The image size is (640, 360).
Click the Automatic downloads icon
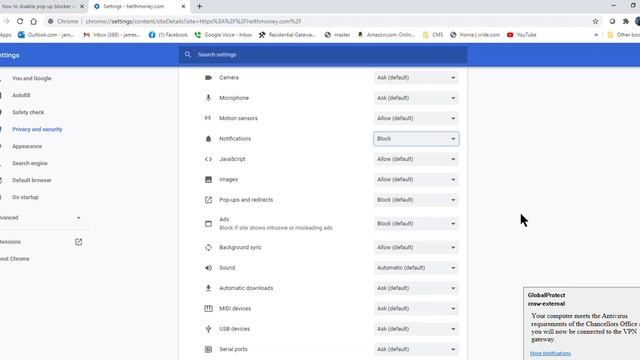point(208,288)
